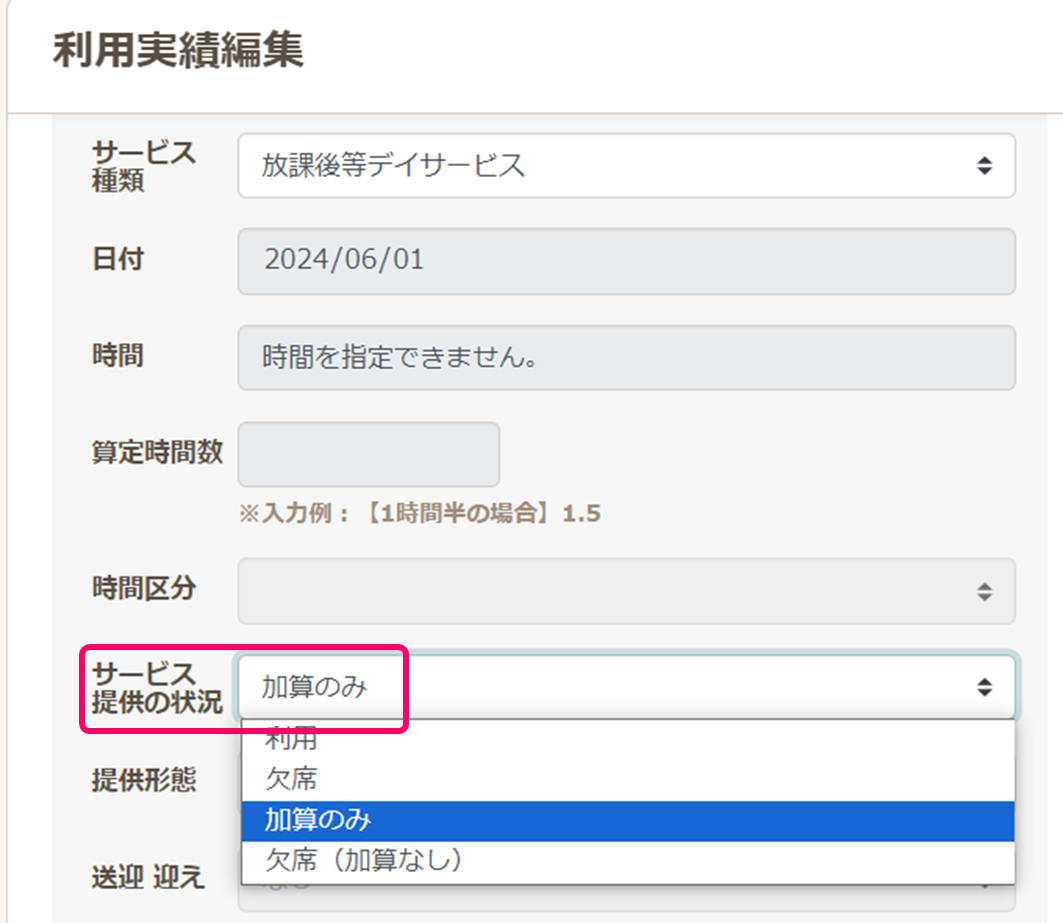Click the 算定時間数 input box
1063x923 pixels.
[x=368, y=454]
